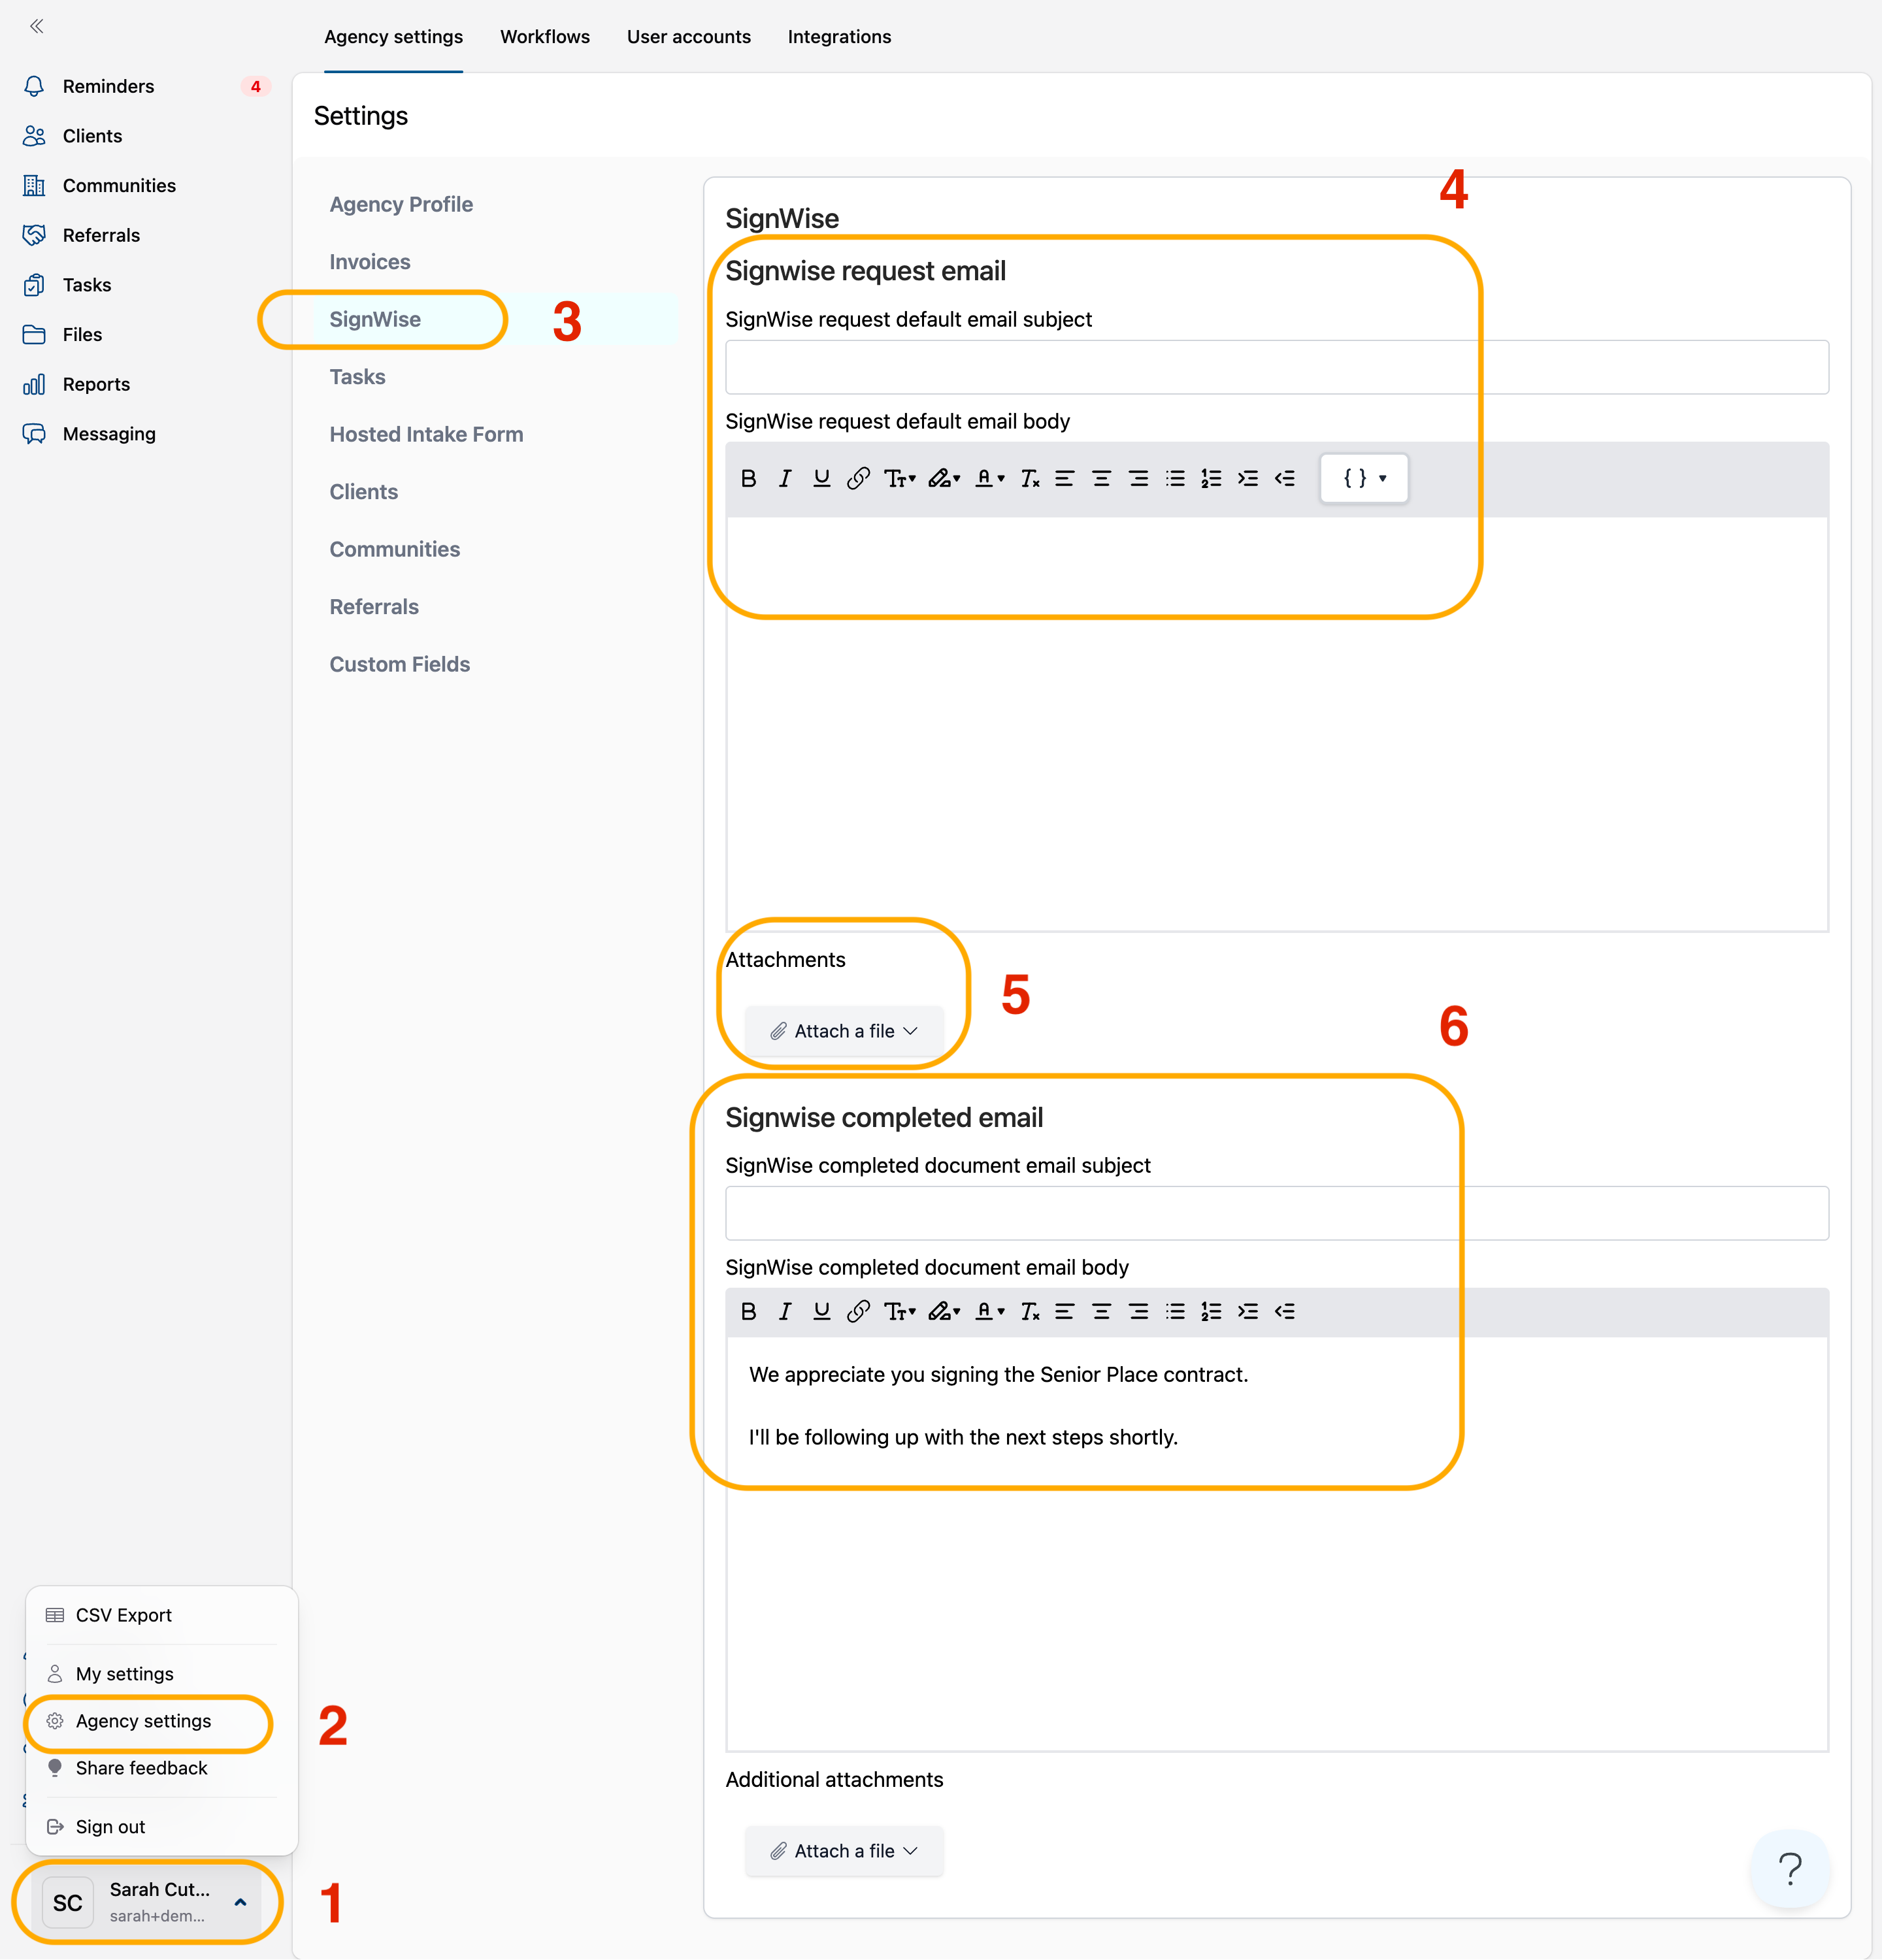Click clear formatting icon in request email toolbar
This screenshot has height=1960, width=1882.
coord(1030,478)
